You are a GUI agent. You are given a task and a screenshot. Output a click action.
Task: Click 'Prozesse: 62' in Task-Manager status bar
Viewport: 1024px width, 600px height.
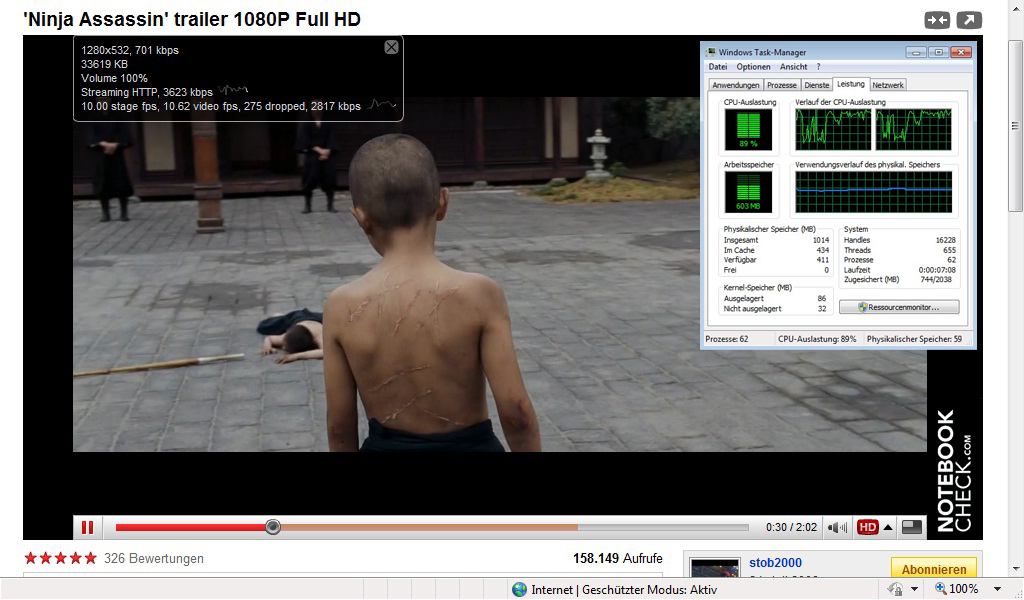pos(727,339)
